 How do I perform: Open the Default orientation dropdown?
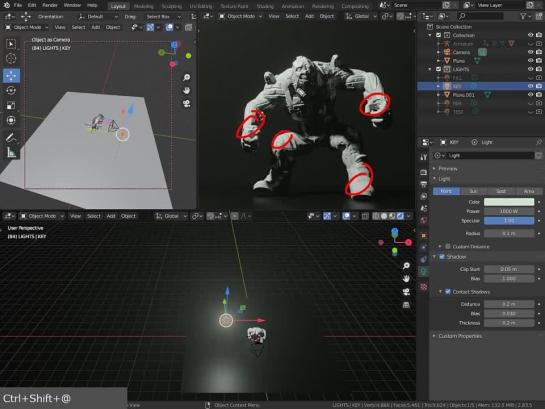(x=98, y=16)
